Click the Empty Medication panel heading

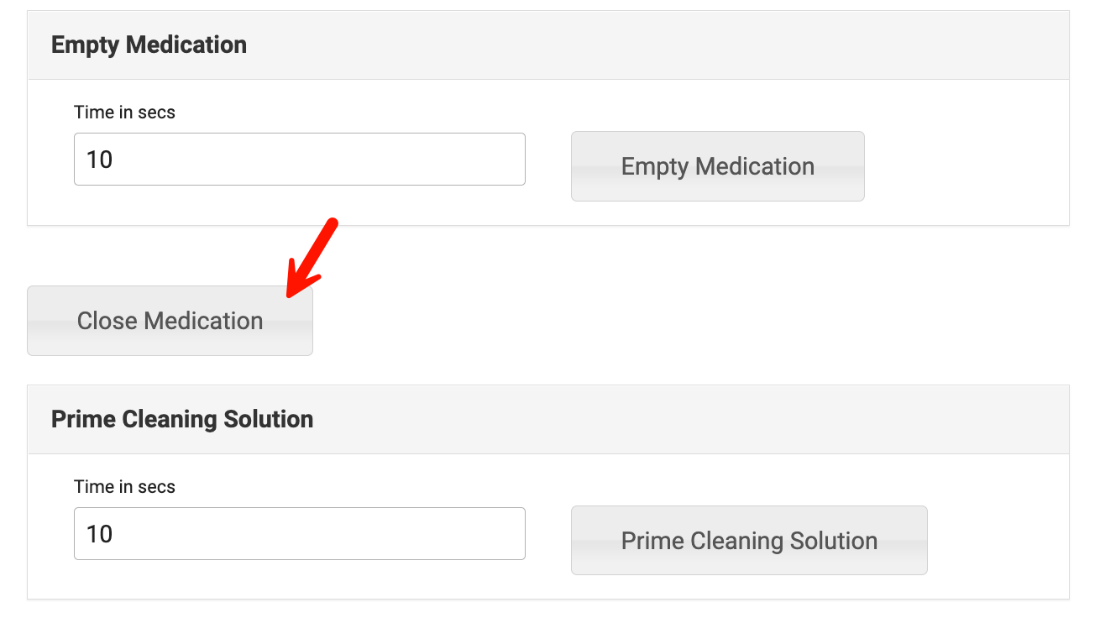coord(149,45)
